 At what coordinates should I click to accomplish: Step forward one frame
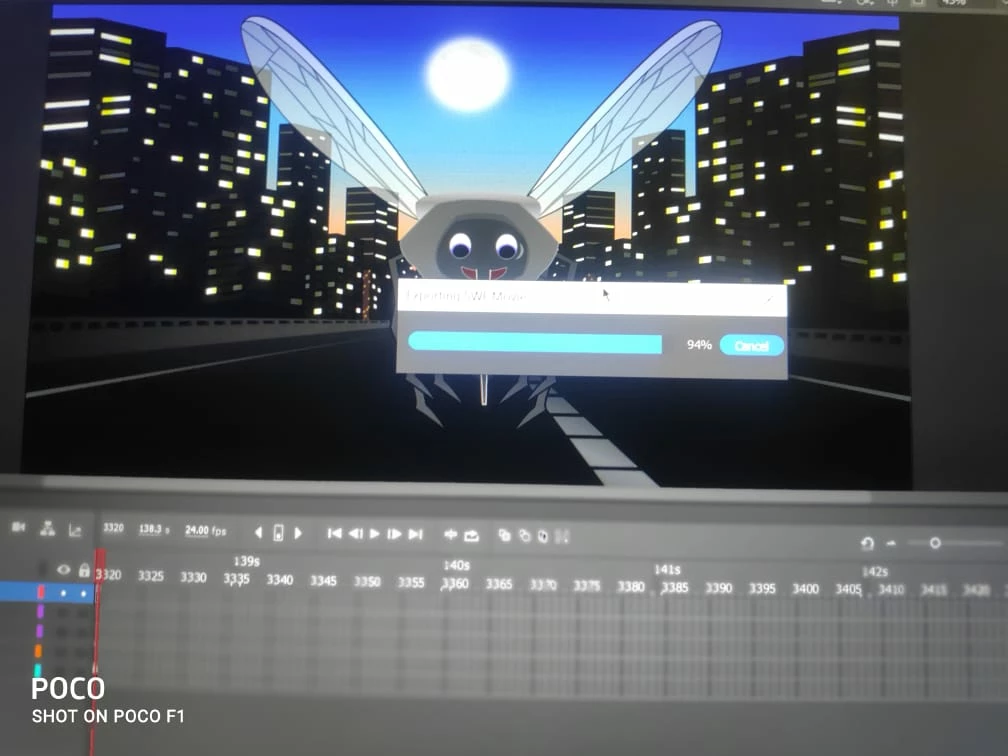[x=395, y=534]
